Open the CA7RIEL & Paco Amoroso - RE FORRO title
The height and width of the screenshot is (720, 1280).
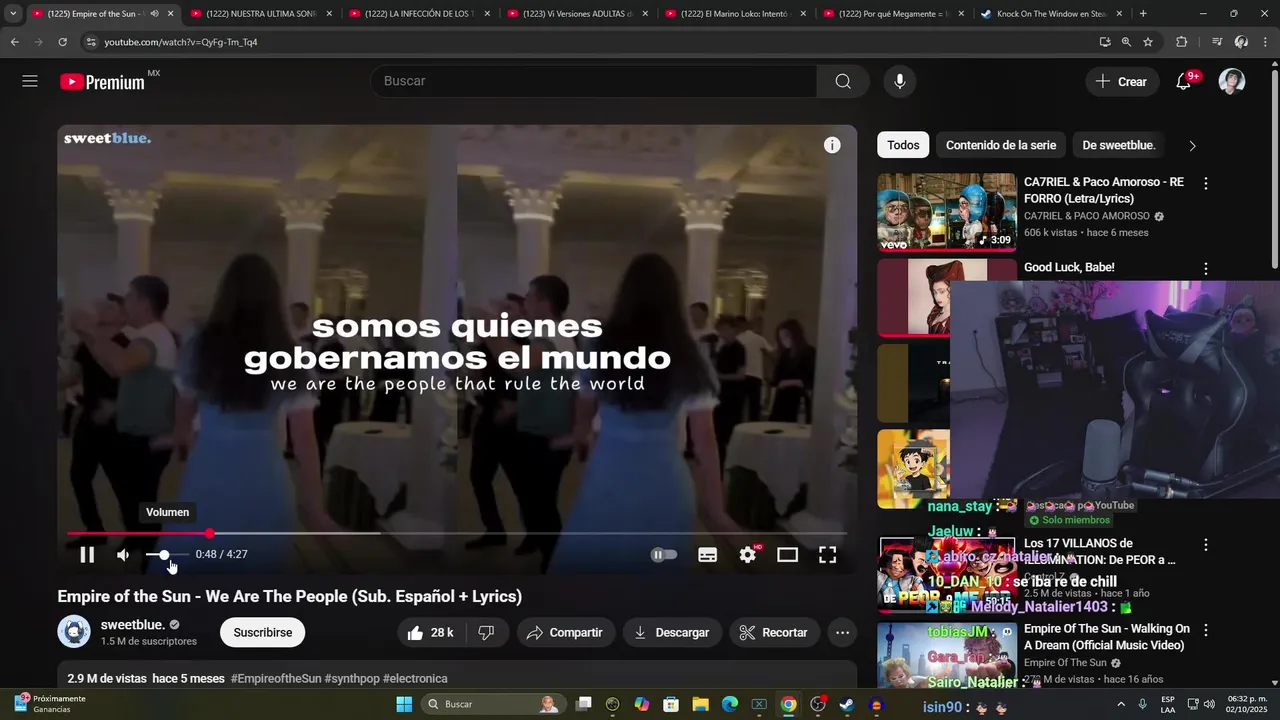[x=1104, y=190]
